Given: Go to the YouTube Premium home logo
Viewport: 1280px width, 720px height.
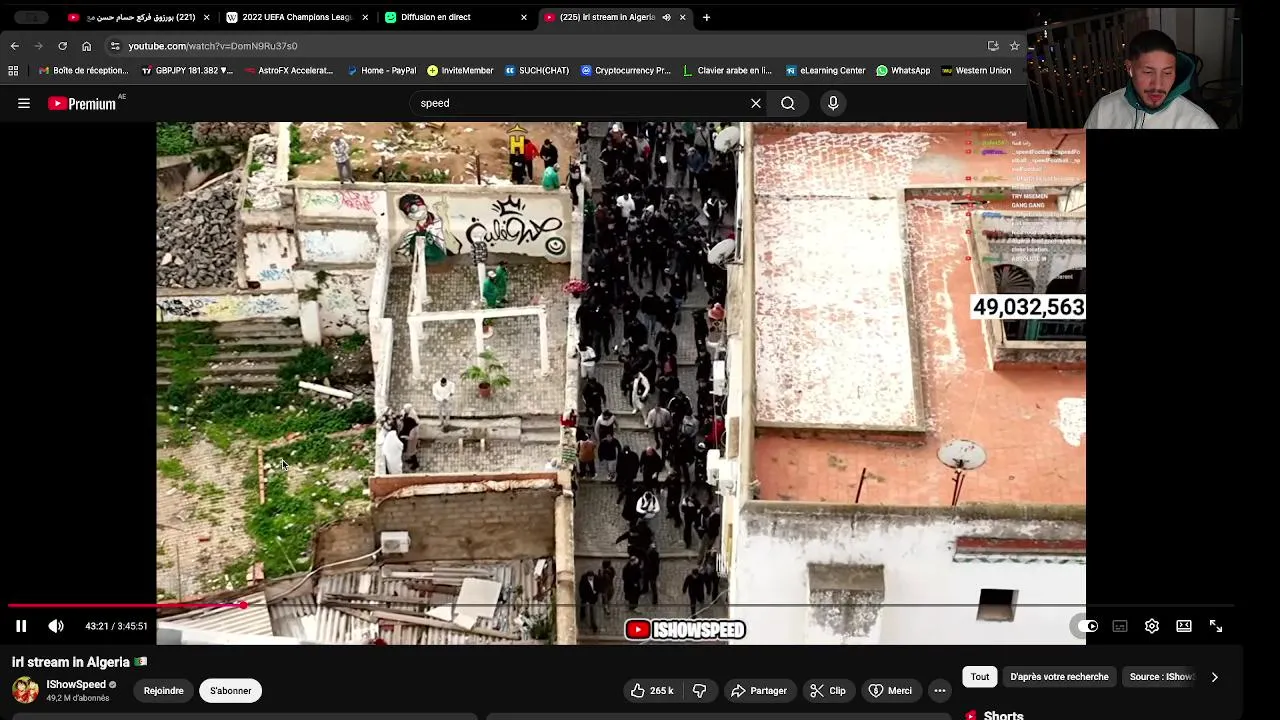Looking at the screenshot, I should (82, 103).
